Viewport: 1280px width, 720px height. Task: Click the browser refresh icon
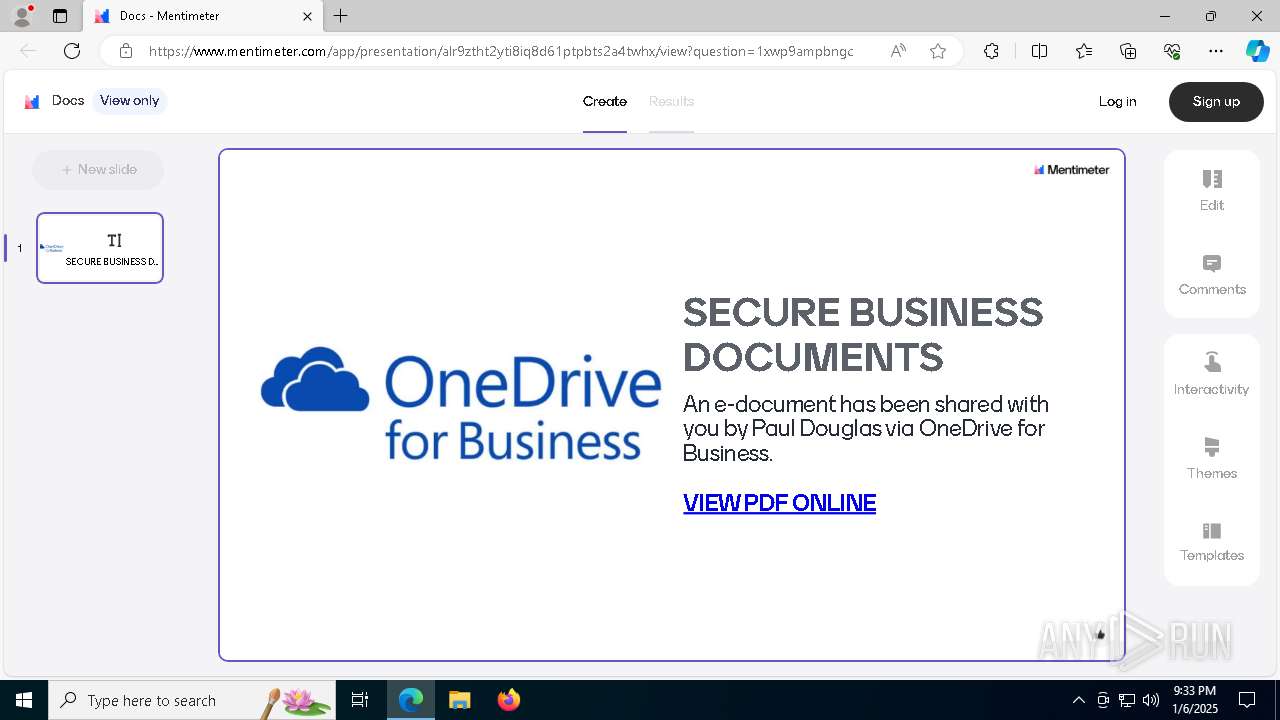(72, 51)
